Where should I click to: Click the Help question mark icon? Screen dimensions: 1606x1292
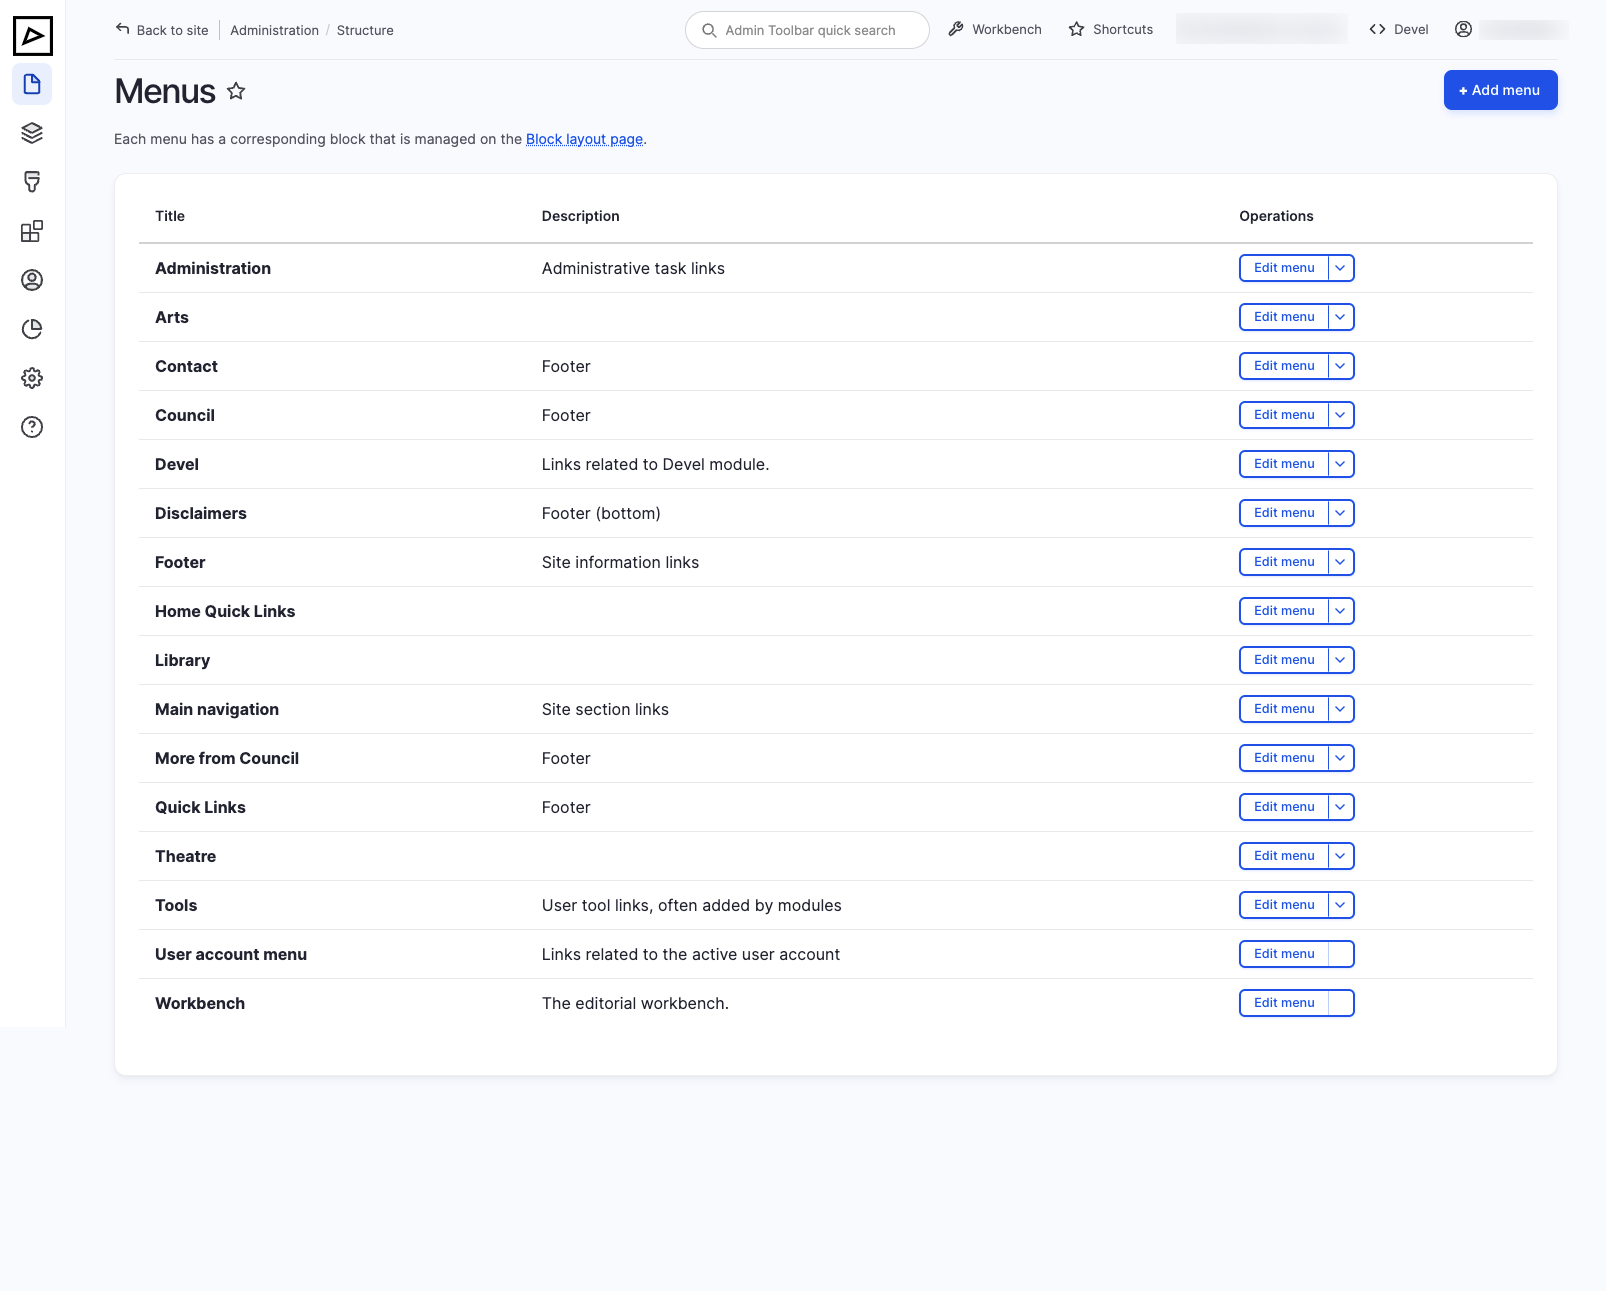click(32, 427)
